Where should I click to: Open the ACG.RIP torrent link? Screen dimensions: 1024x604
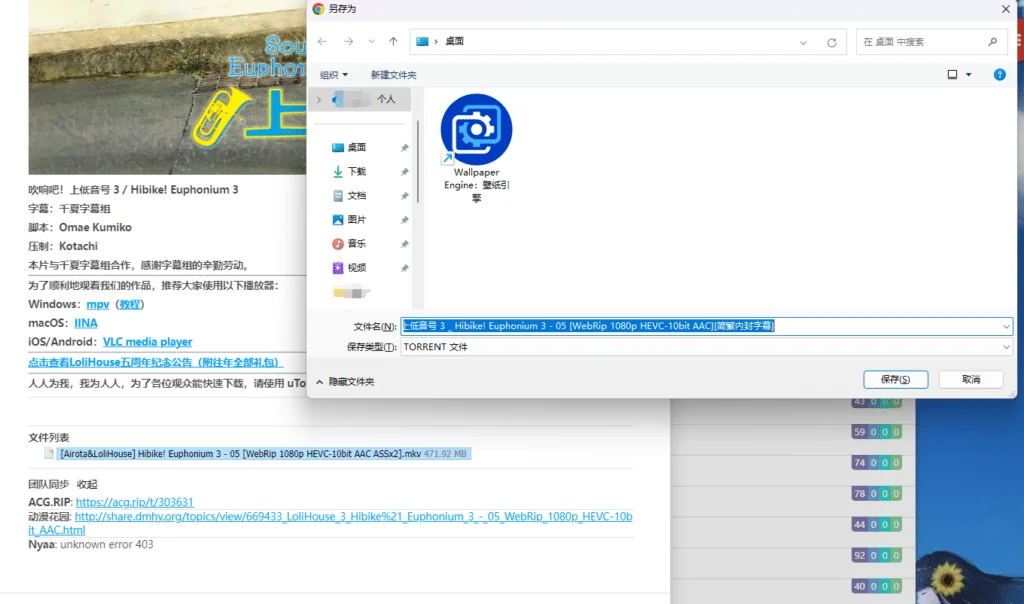[x=134, y=502]
